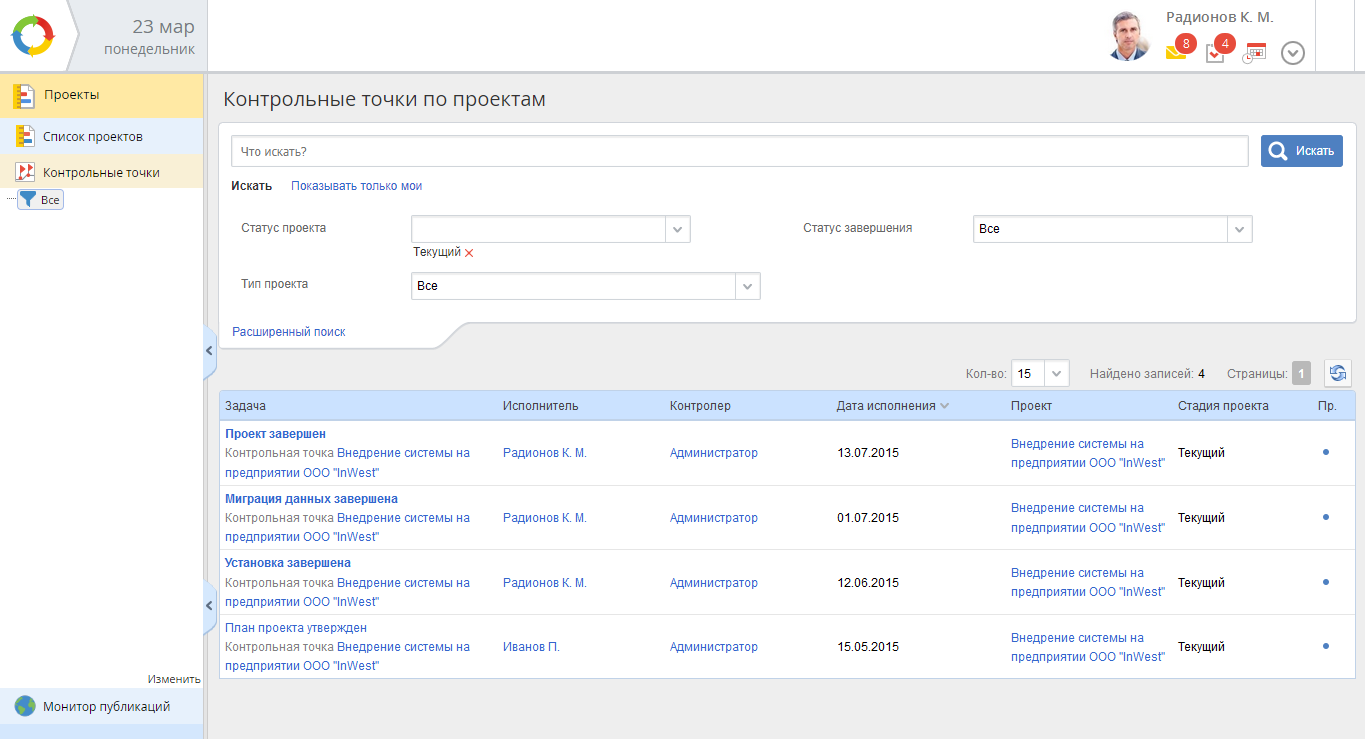The image size is (1365, 739).
Task: Change records count dropdown from 15
Action: coord(1058,374)
